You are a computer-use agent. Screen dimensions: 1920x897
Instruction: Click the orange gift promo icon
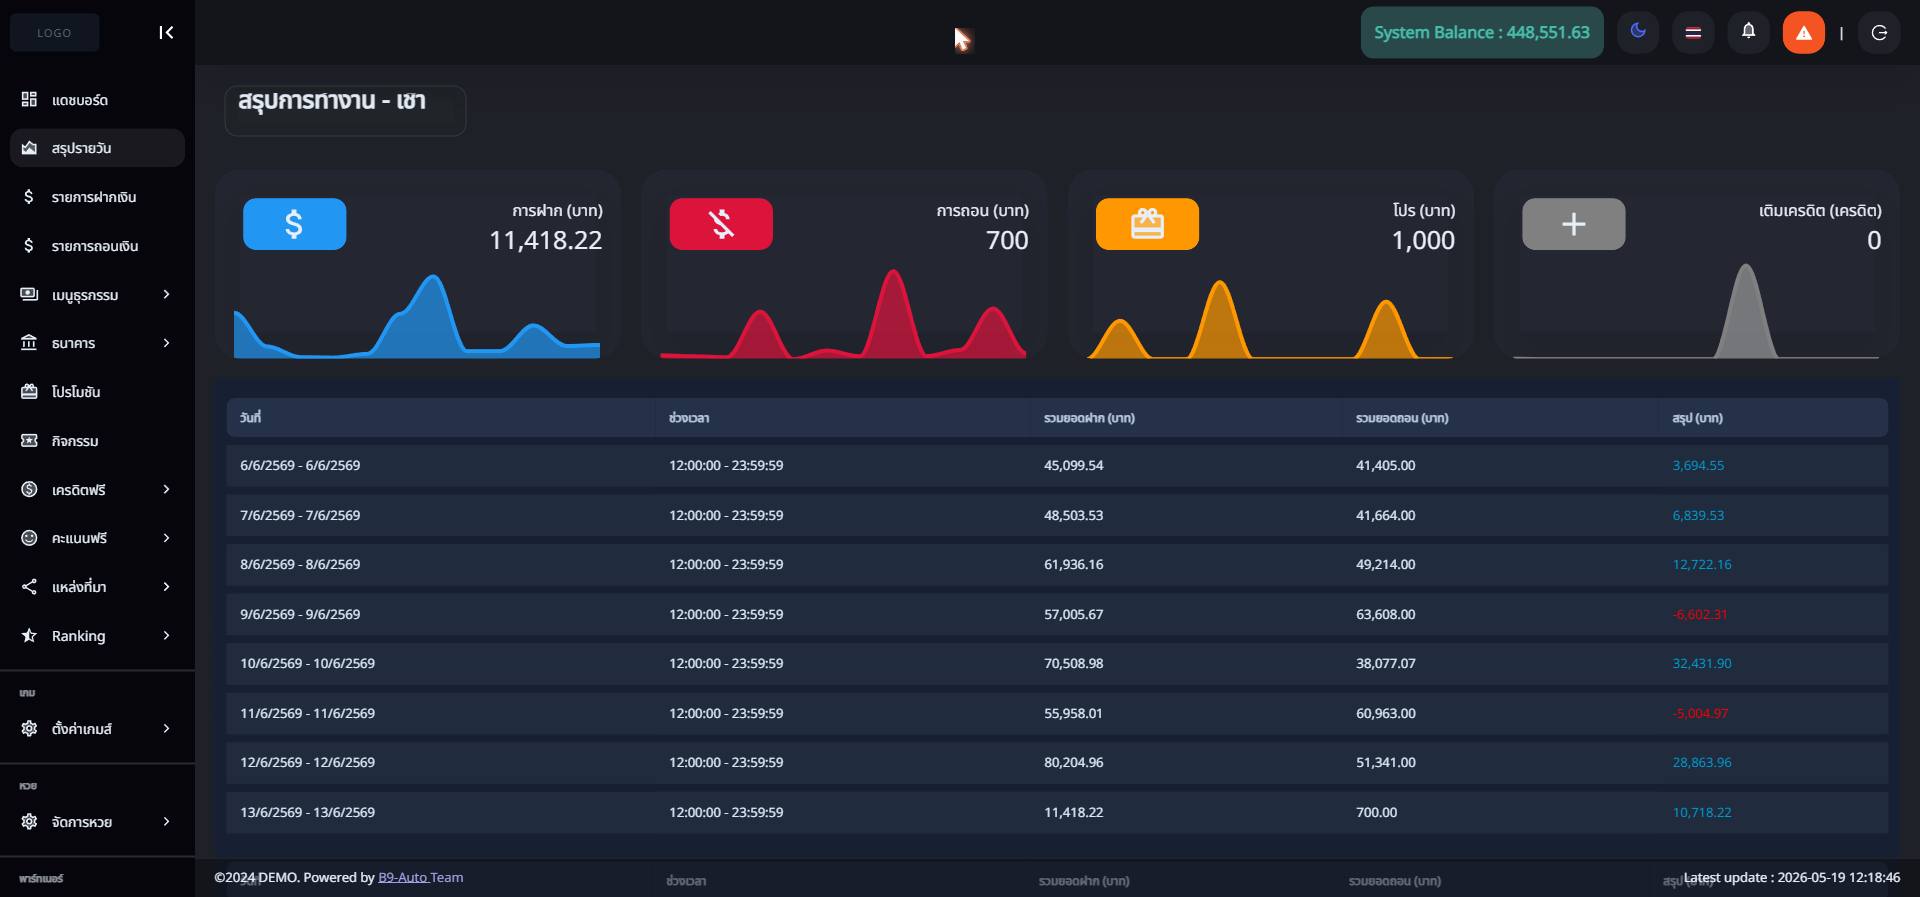point(1147,224)
